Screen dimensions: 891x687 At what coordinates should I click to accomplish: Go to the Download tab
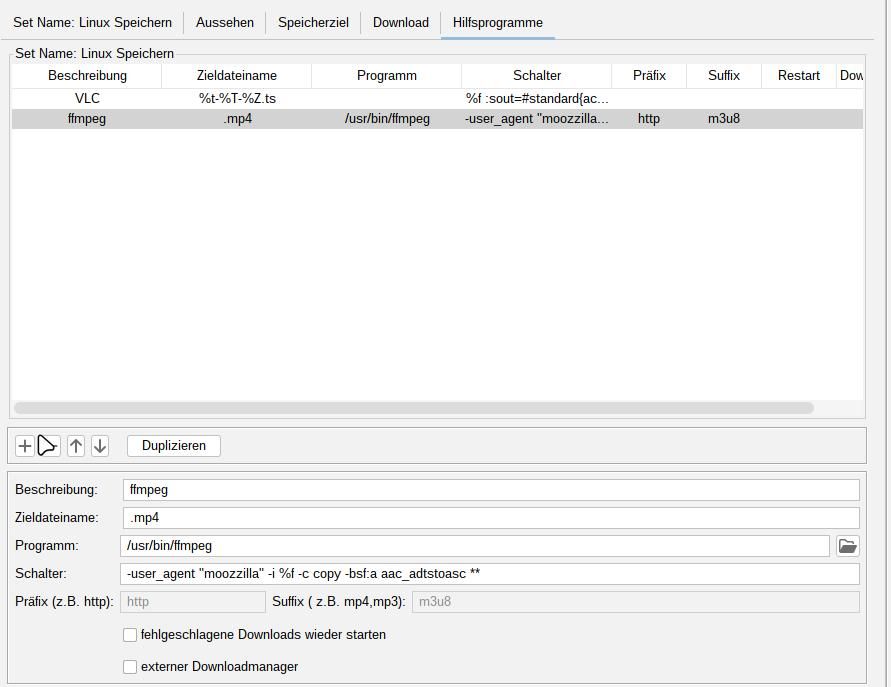pyautogui.click(x=401, y=23)
